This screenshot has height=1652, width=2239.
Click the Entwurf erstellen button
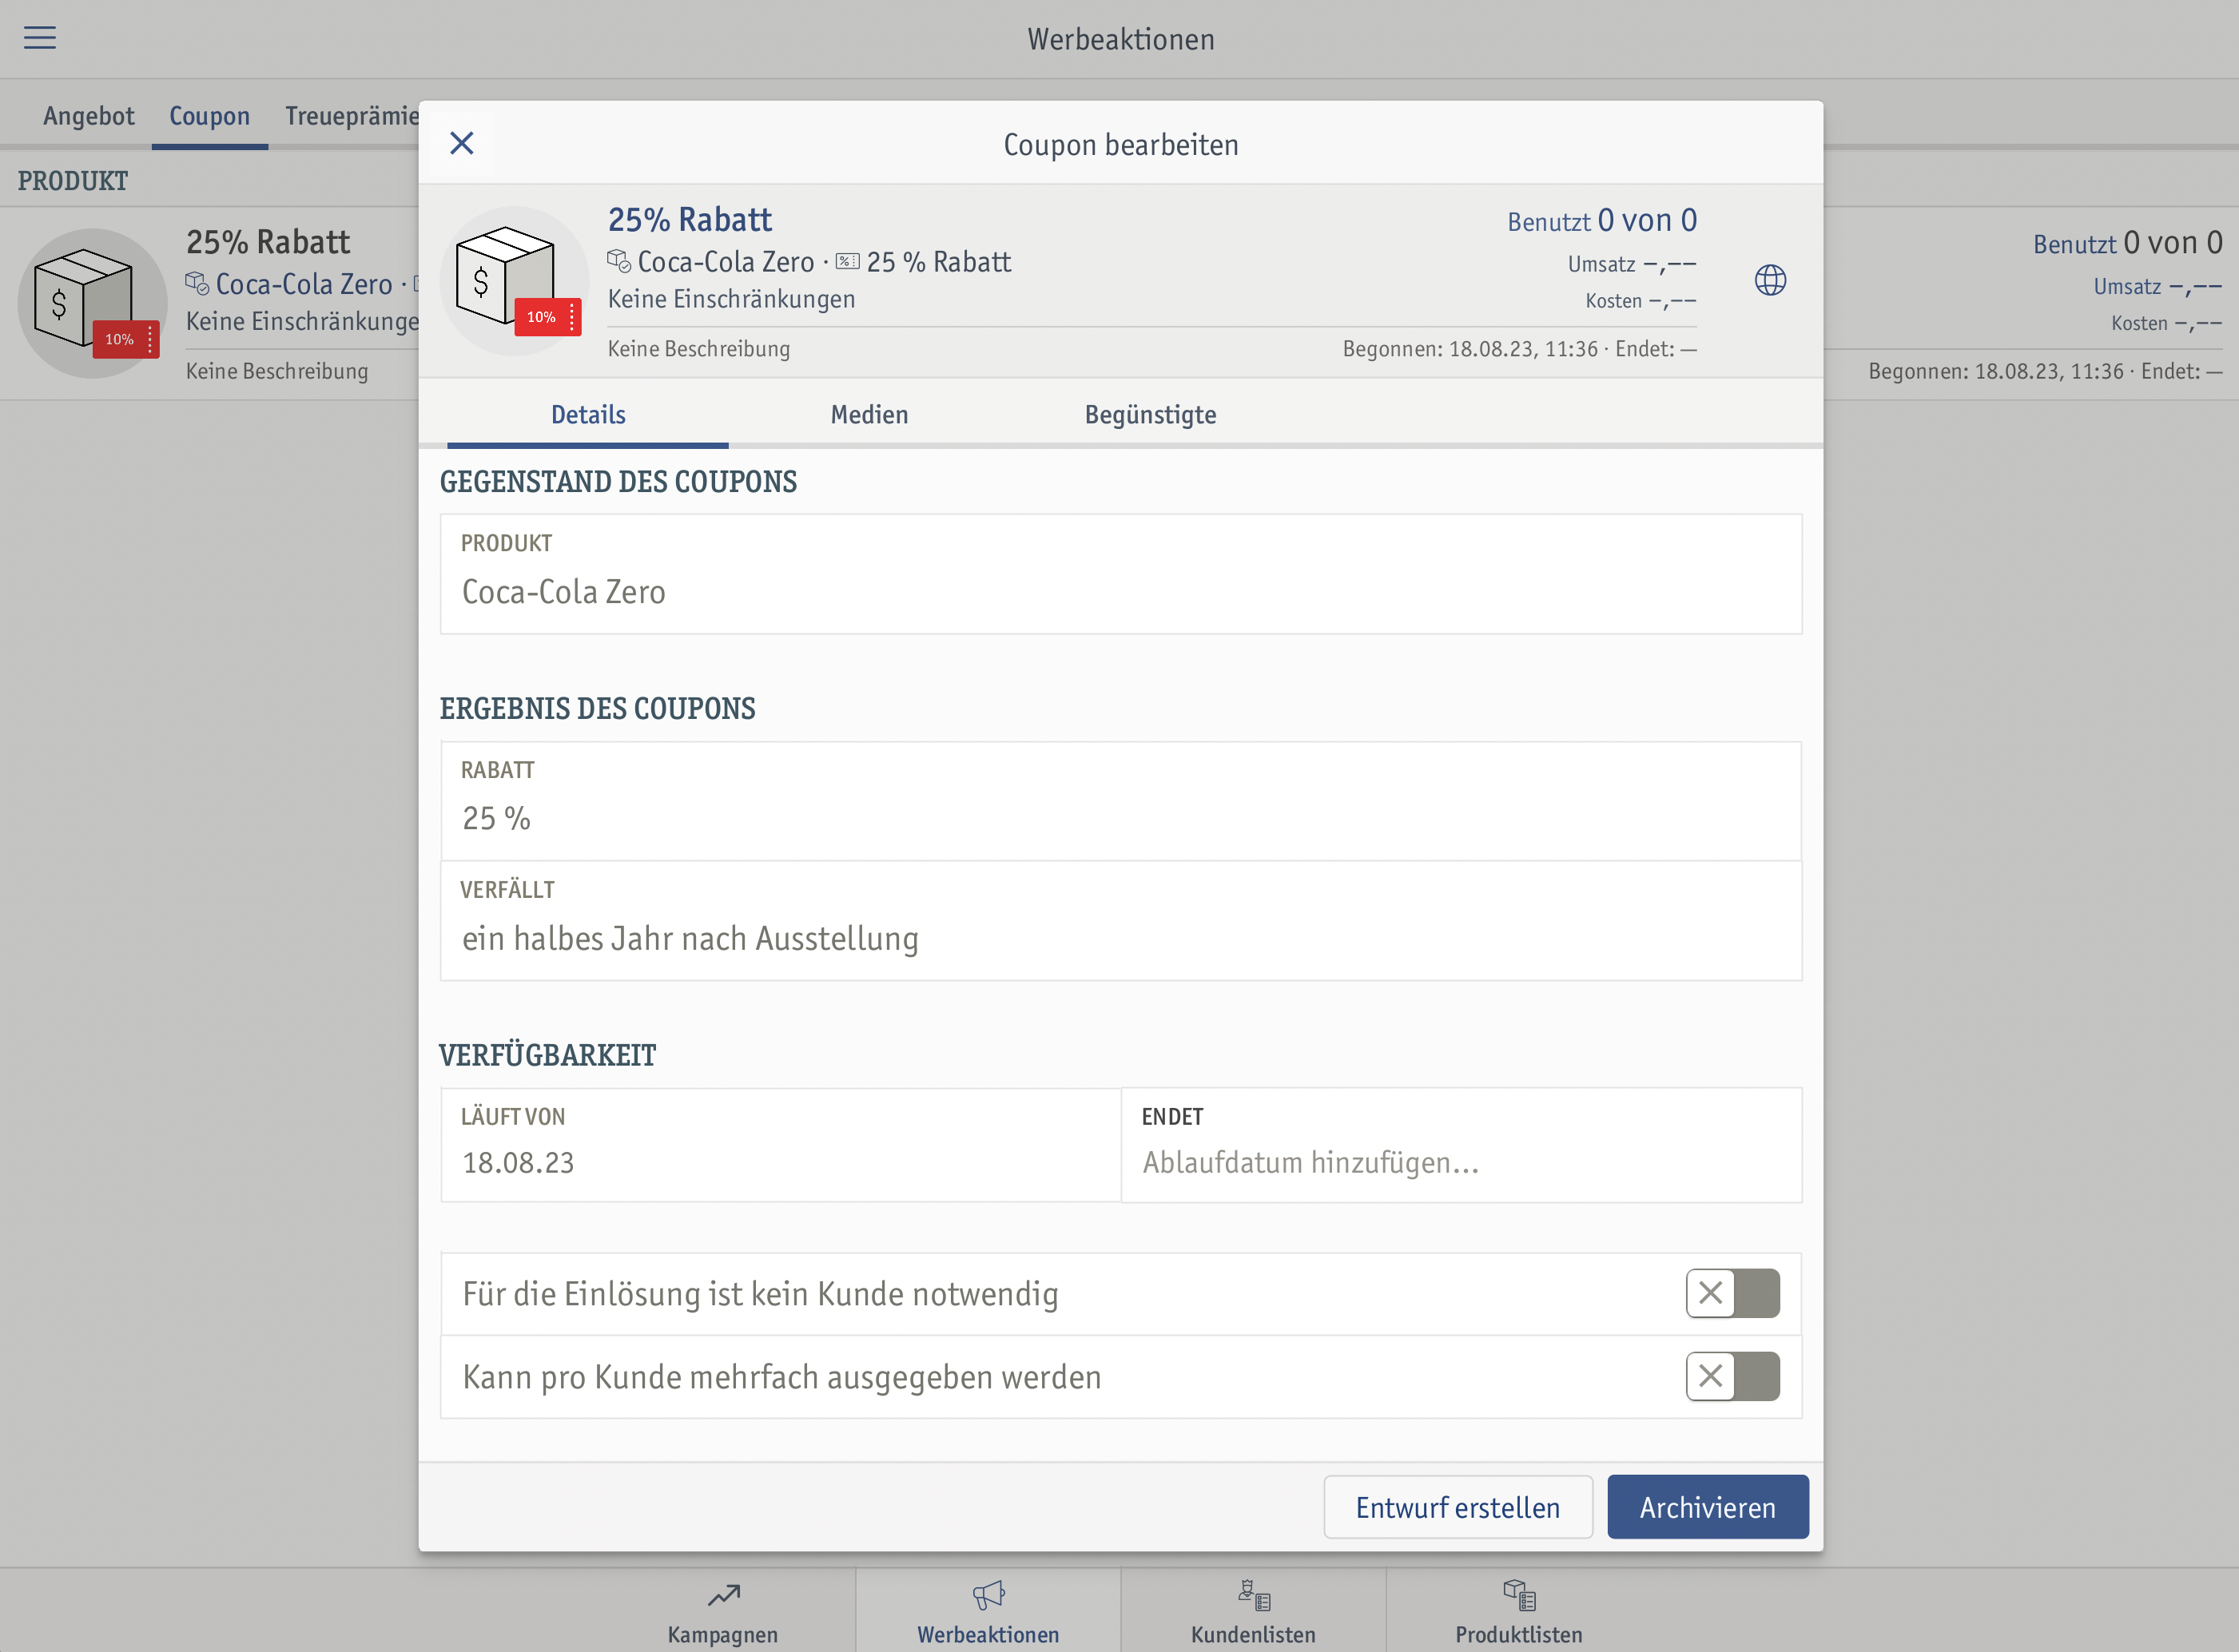[1458, 1507]
